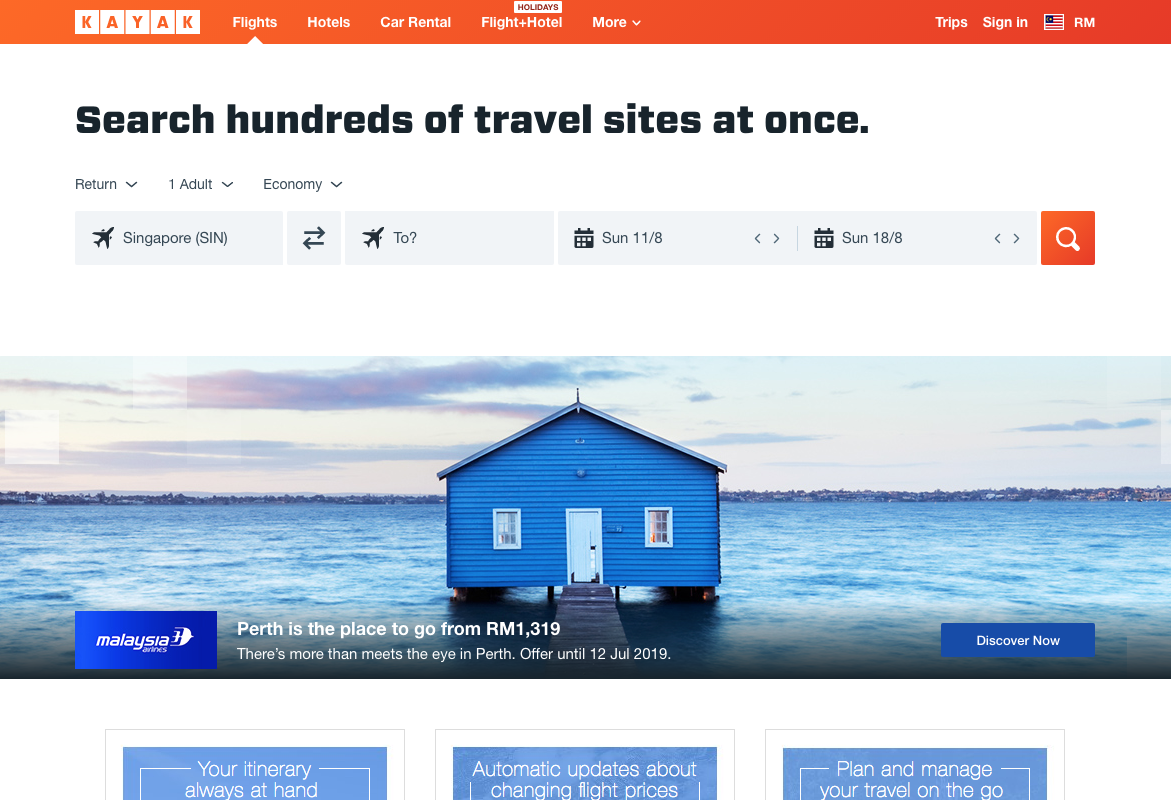
Task: Open the return date calendar icon
Action: point(823,238)
